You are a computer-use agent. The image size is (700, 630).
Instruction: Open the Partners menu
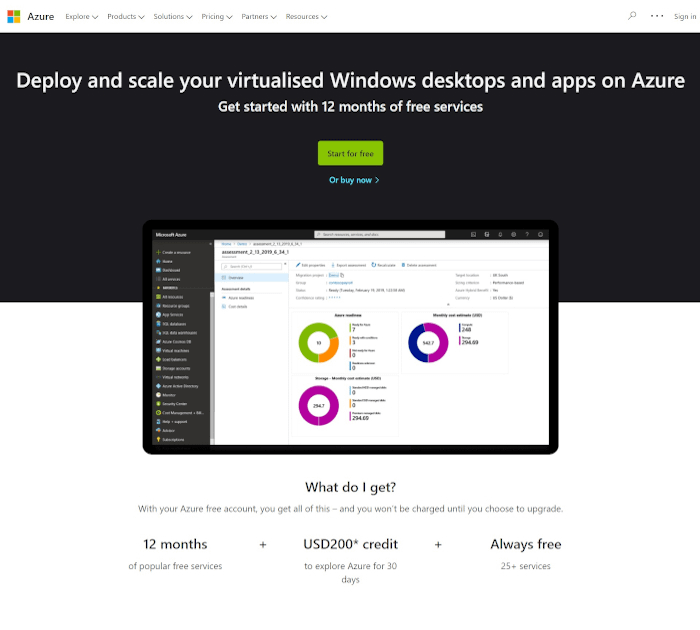(259, 17)
